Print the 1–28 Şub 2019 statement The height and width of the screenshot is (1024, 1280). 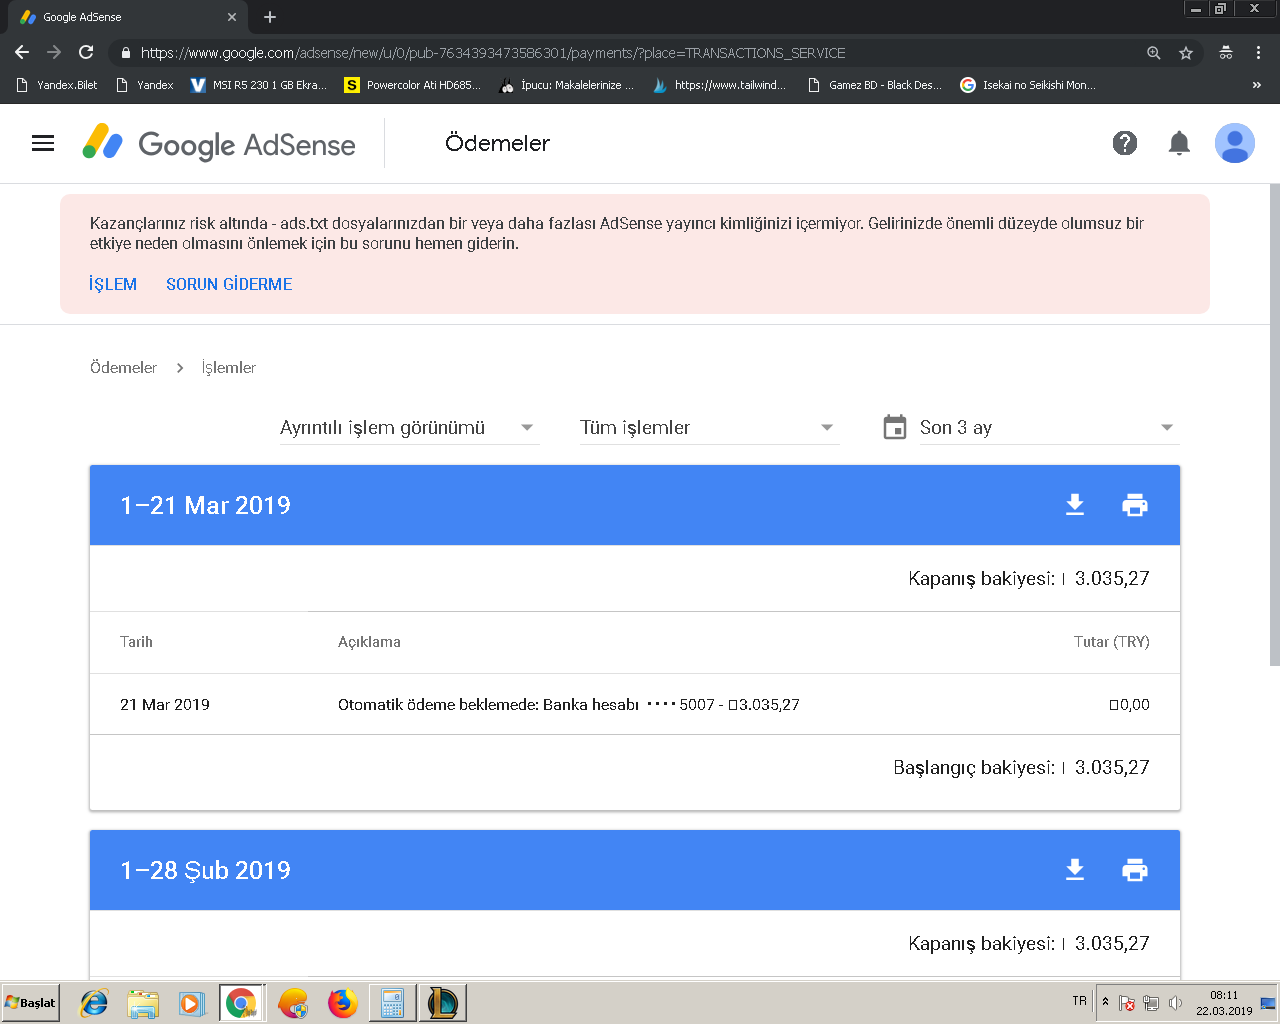pos(1135,870)
